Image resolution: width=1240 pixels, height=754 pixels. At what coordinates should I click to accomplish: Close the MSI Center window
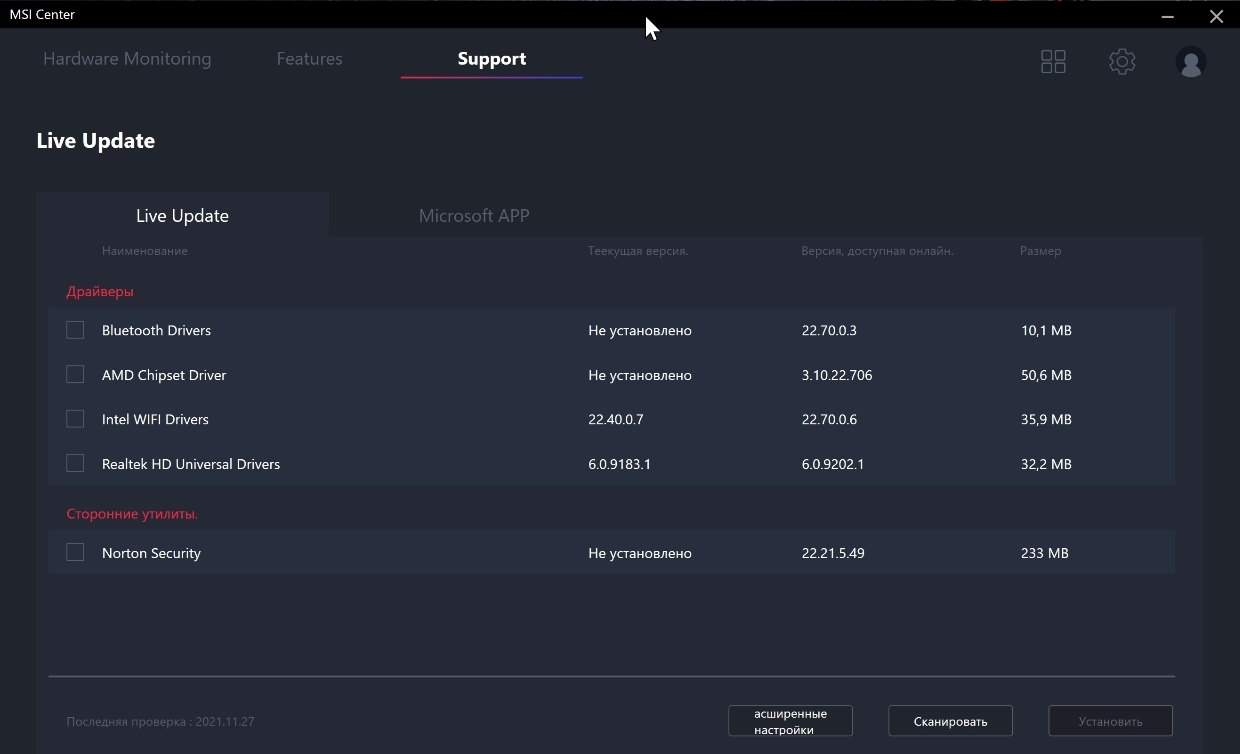[x=1216, y=16]
